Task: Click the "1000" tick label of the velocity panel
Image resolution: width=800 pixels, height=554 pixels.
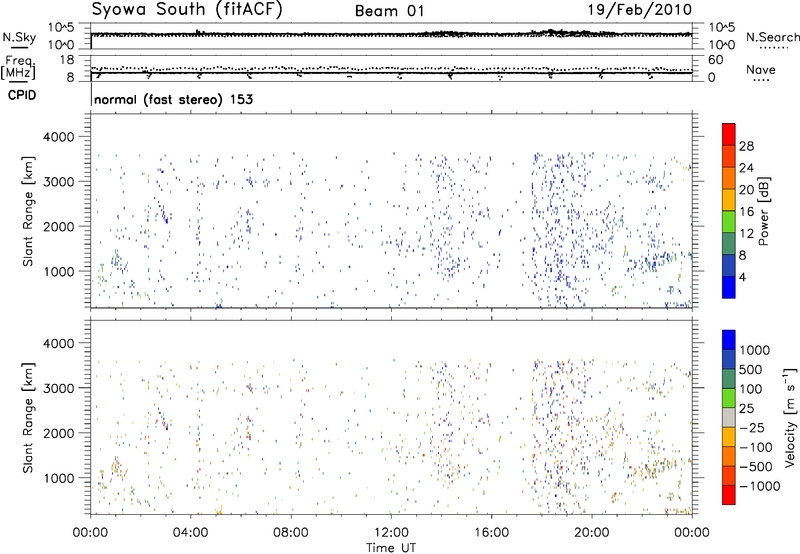Action: click(x=58, y=478)
